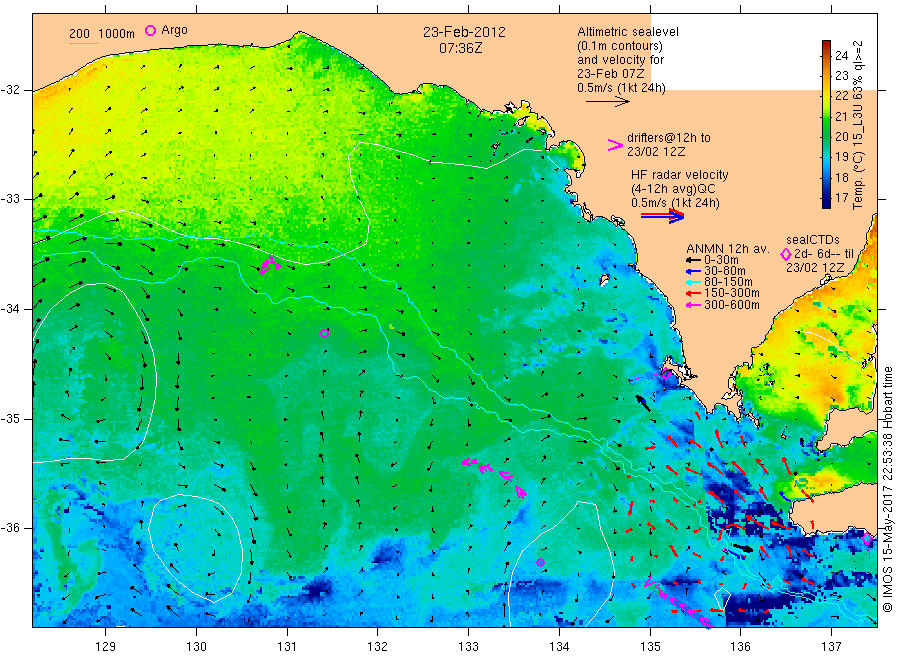Click the 1000m depth contour label
Image resolution: width=900 pixels, height=660 pixels.
click(x=117, y=34)
